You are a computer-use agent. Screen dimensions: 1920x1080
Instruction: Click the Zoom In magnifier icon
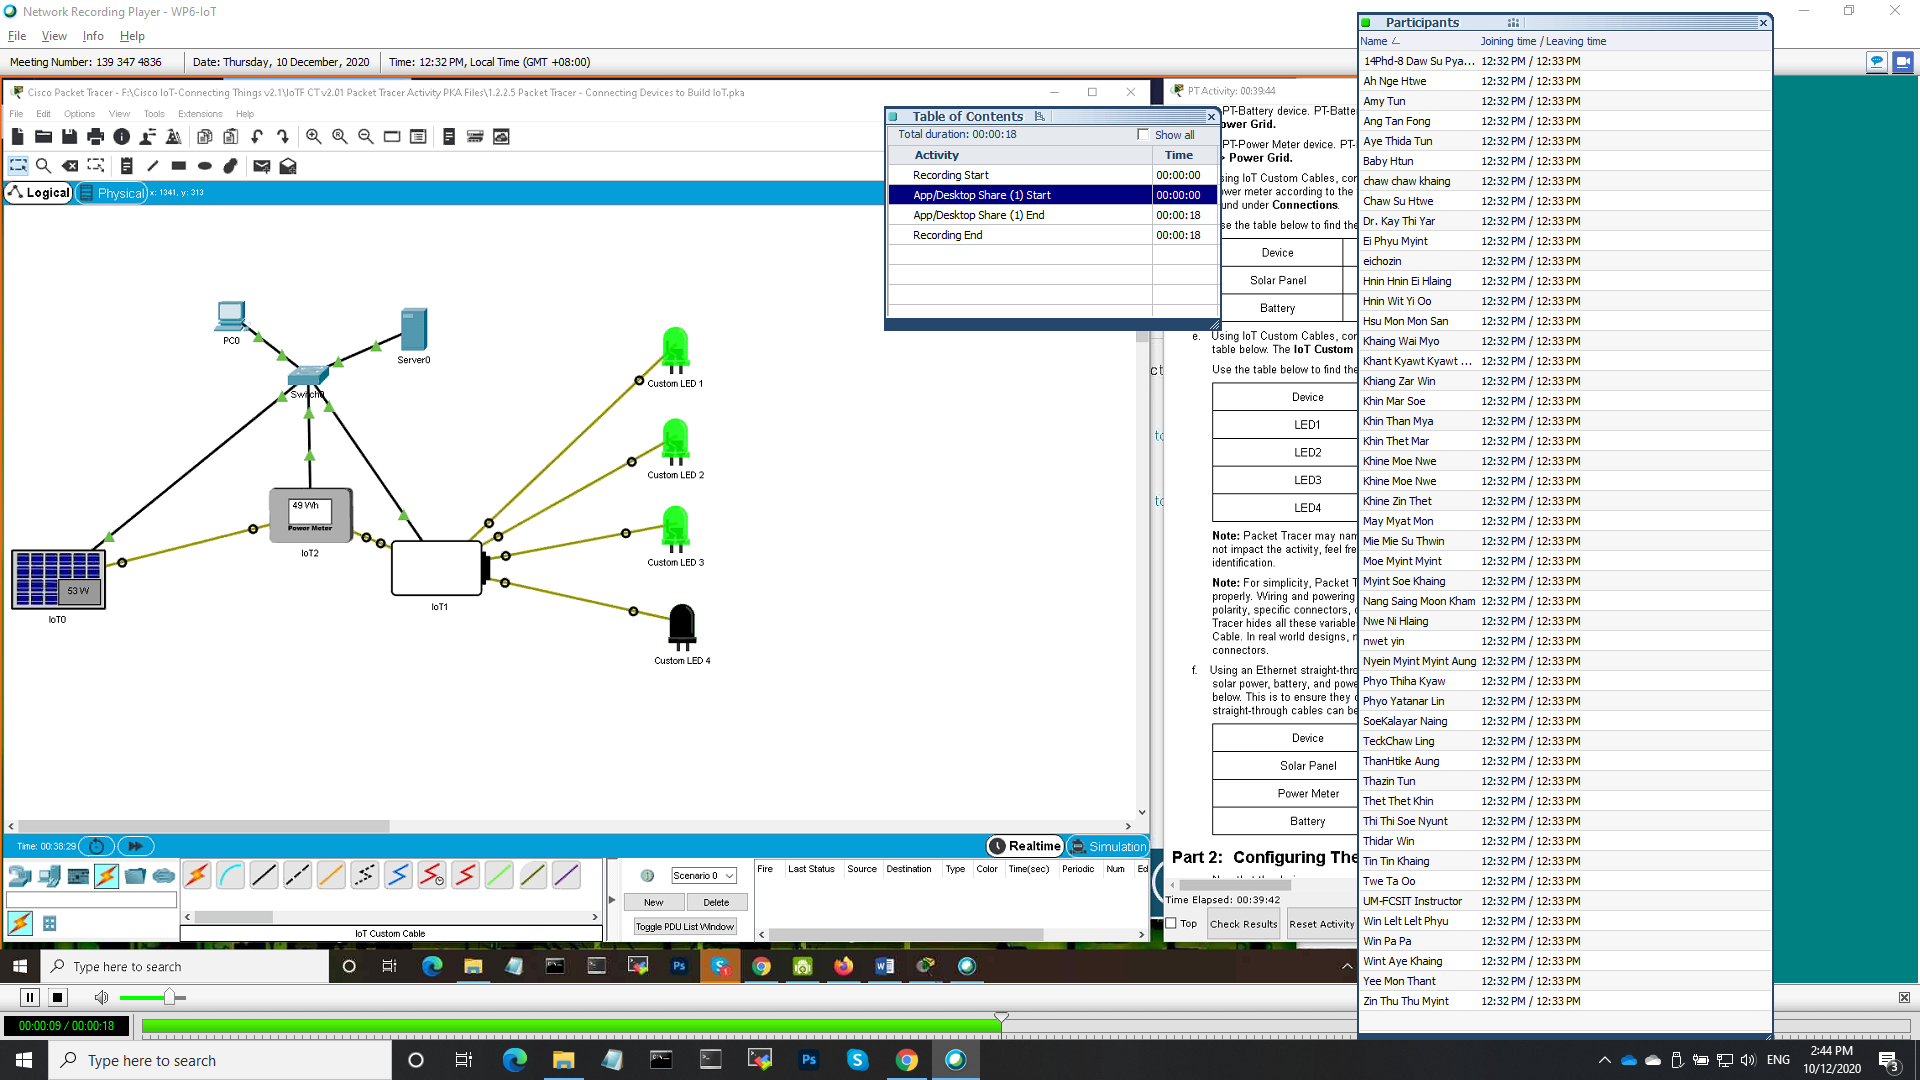pos(313,137)
